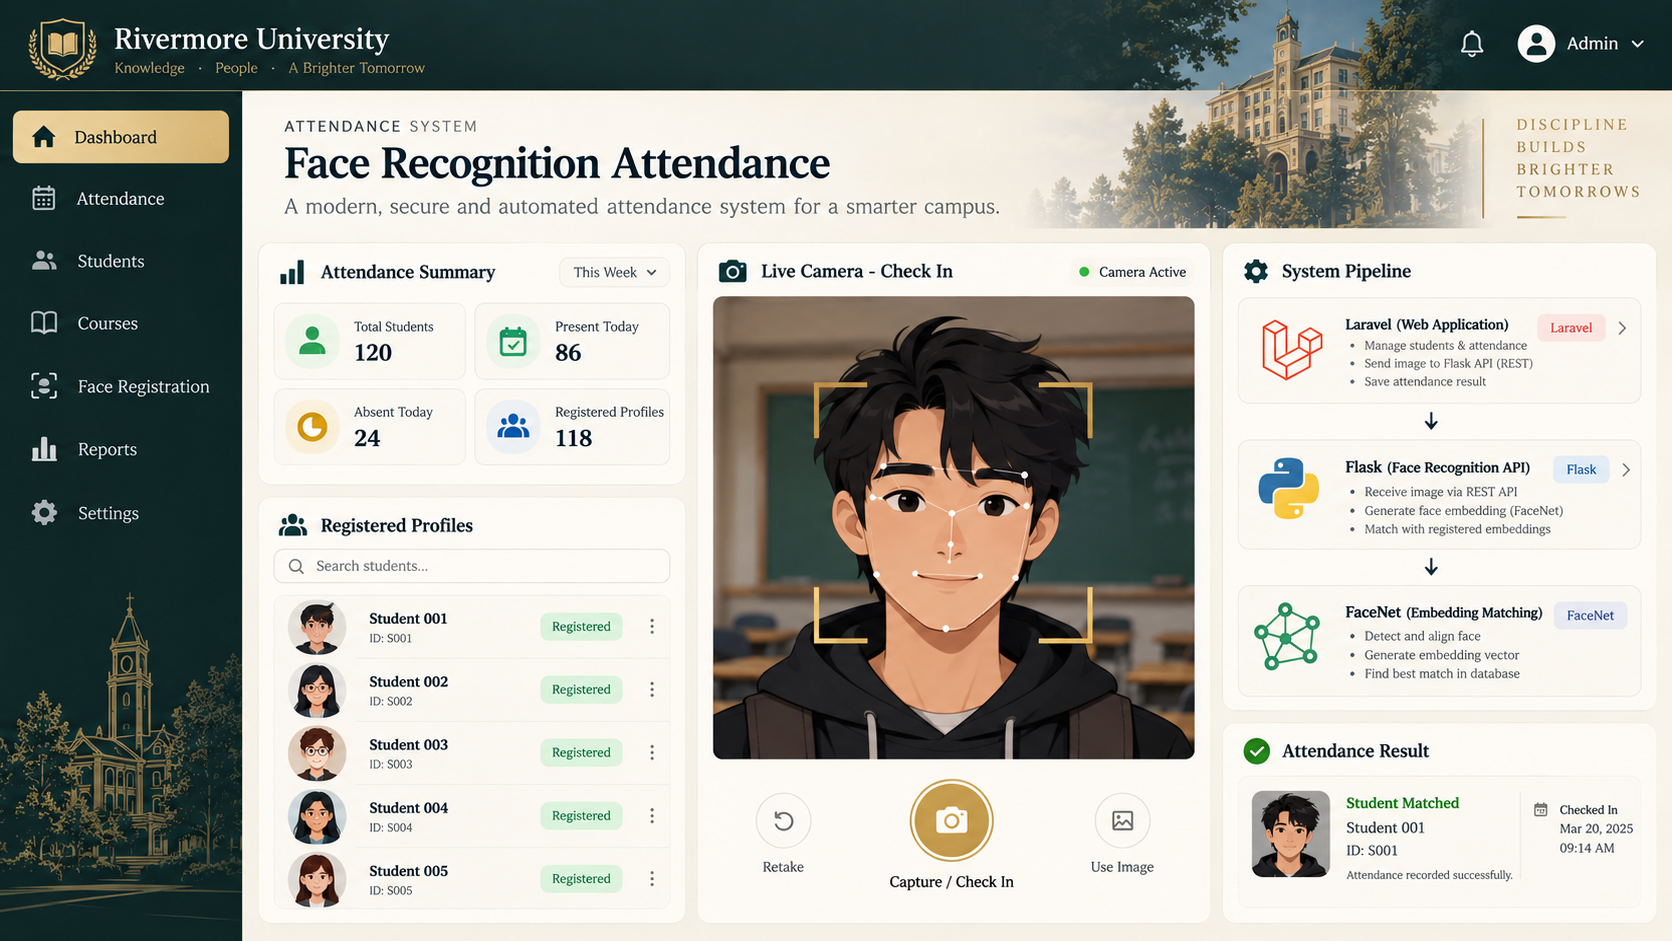
Task: Click the matched student photo in Attendance Result
Action: tap(1291, 834)
